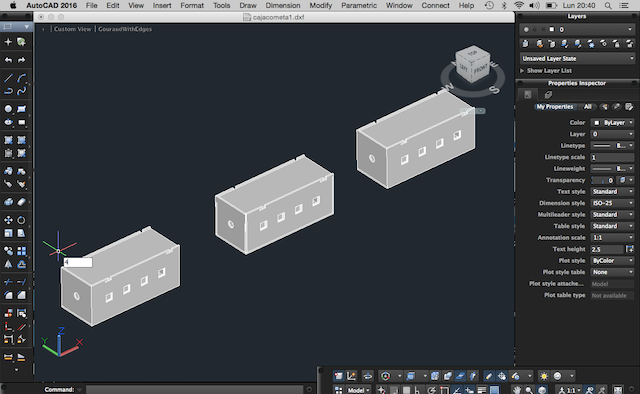Select the Circle tool
The image size is (640, 394).
[8, 109]
